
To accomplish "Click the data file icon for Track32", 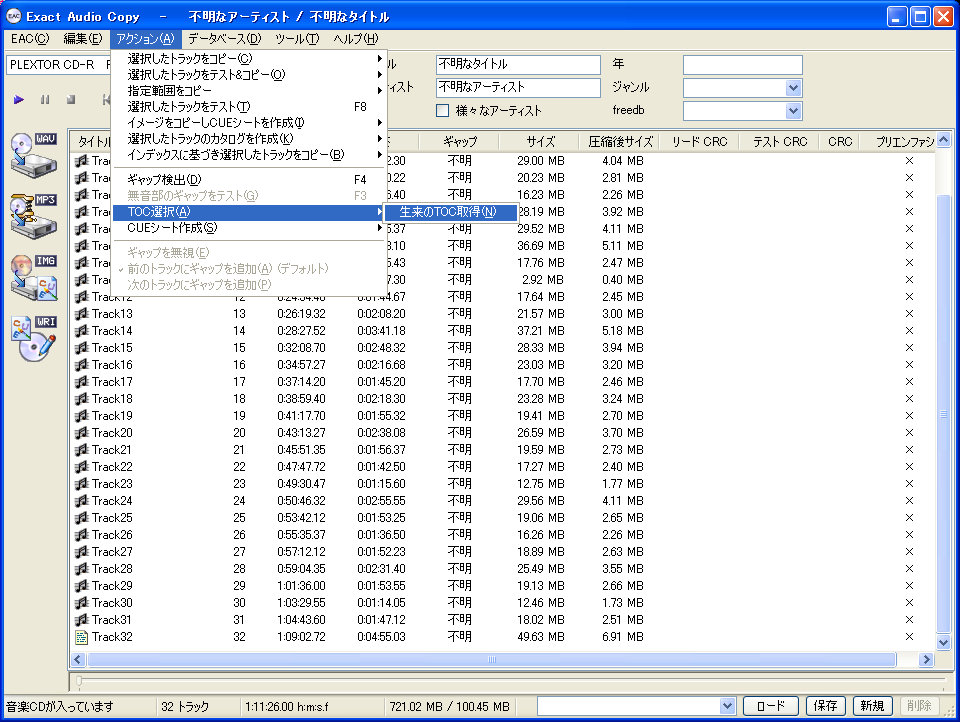I will (x=82, y=637).
